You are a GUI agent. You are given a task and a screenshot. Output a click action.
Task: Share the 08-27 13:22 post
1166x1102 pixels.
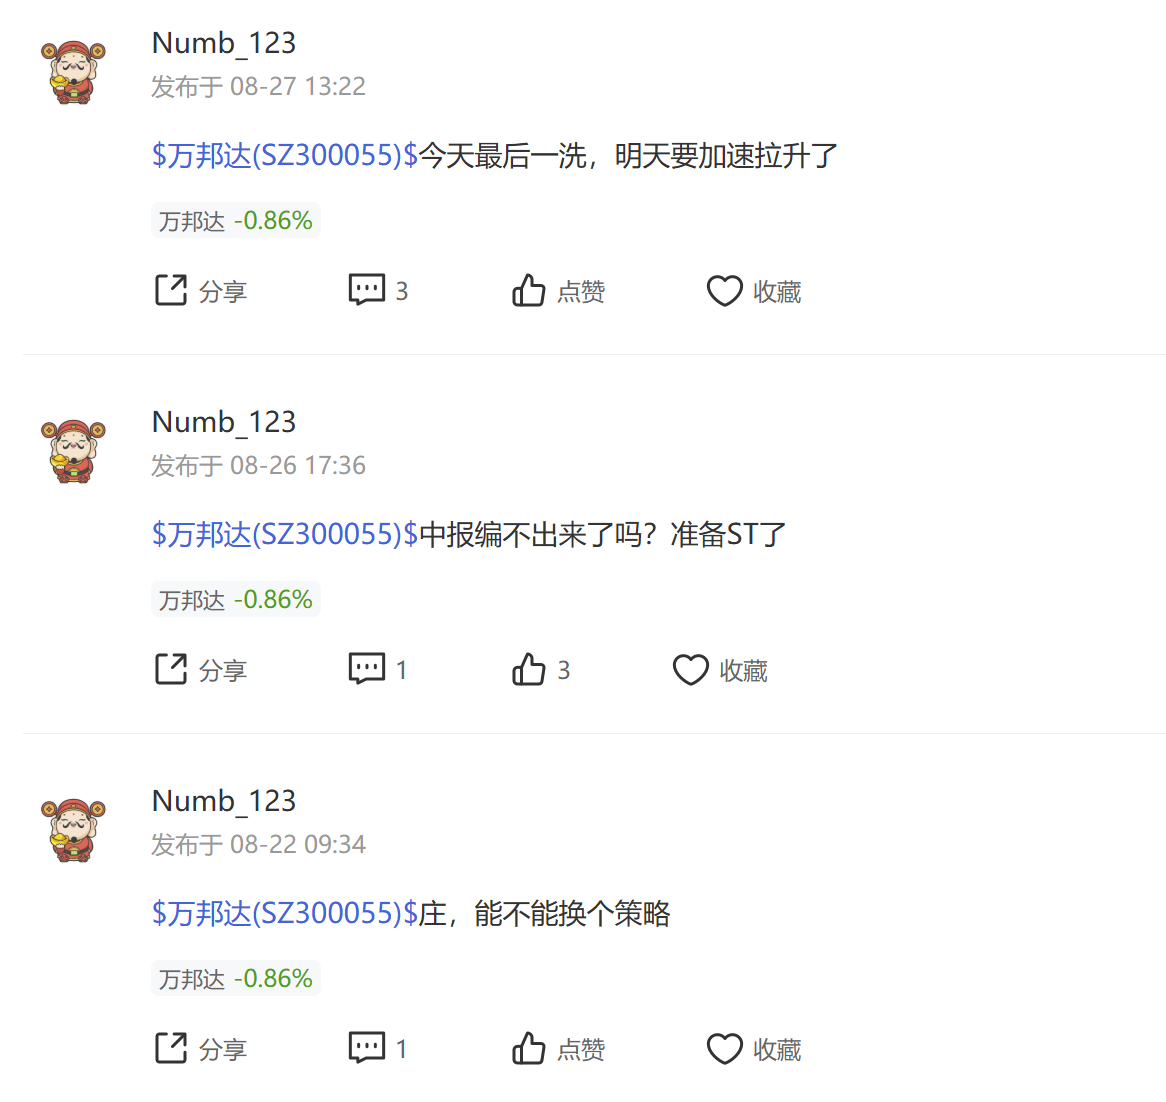201,291
